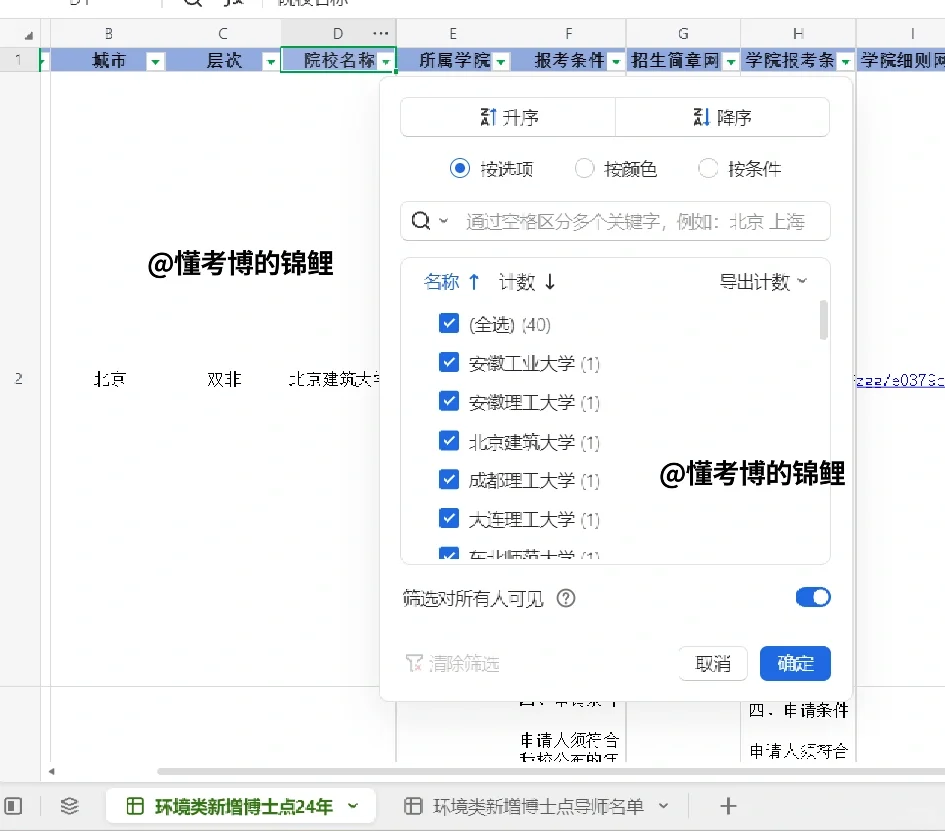Select the 按选项 radio option
This screenshot has height=831, width=945.
click(x=460, y=168)
